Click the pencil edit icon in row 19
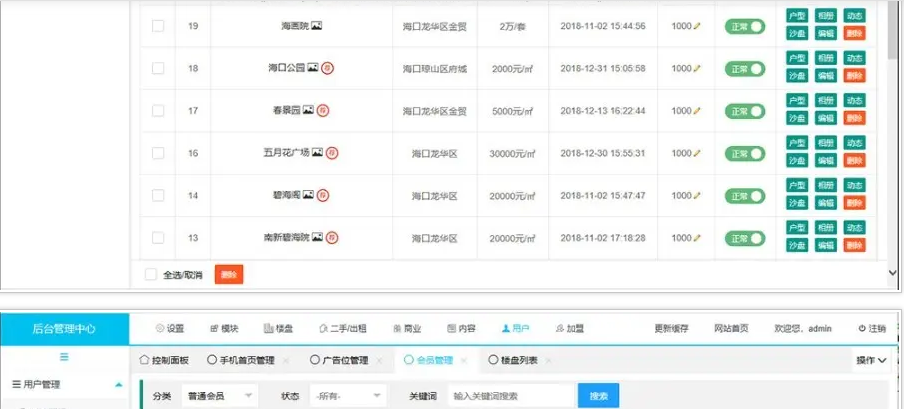904x409 pixels. [x=697, y=26]
